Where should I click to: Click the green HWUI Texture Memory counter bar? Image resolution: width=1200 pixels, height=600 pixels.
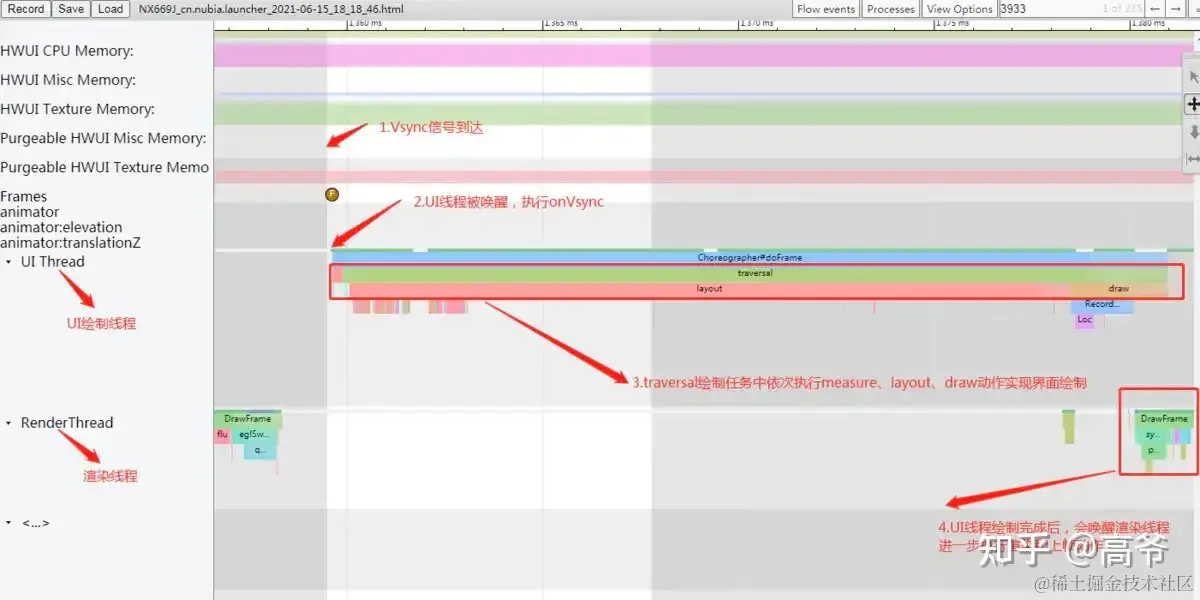tap(698, 114)
